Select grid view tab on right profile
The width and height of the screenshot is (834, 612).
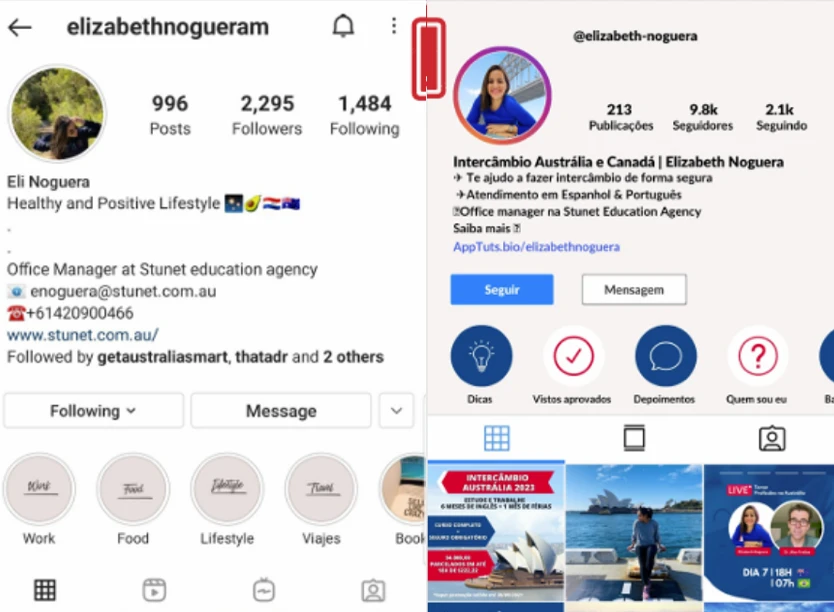pos(497,438)
